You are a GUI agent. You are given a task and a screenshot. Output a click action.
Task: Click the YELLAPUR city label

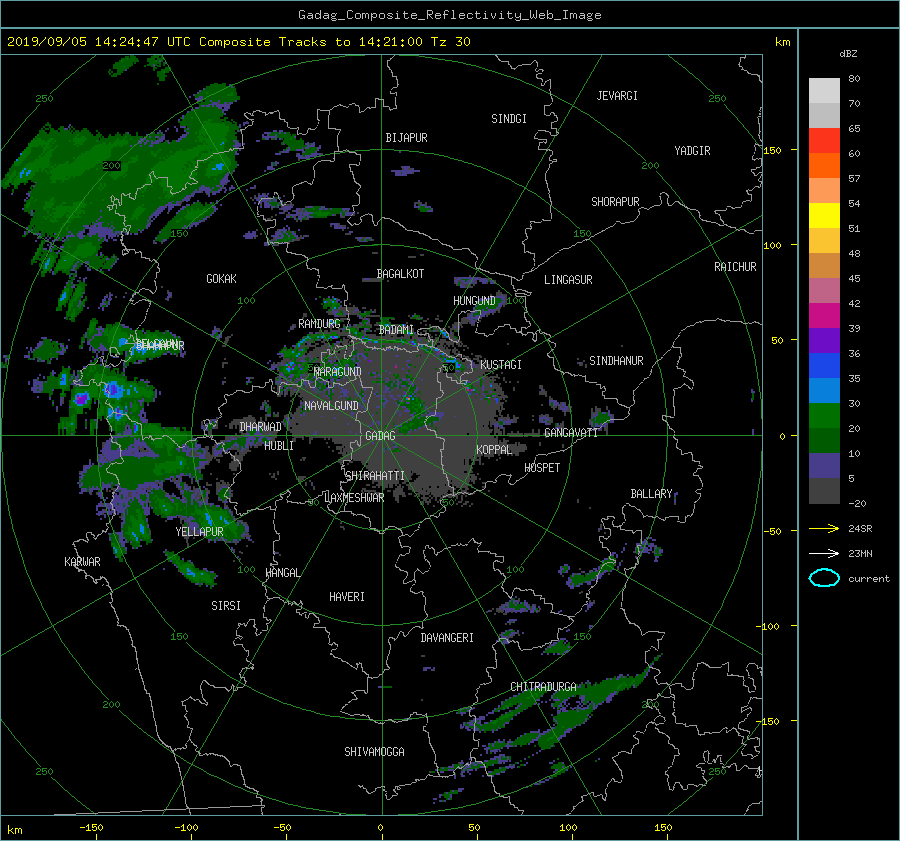tap(199, 532)
